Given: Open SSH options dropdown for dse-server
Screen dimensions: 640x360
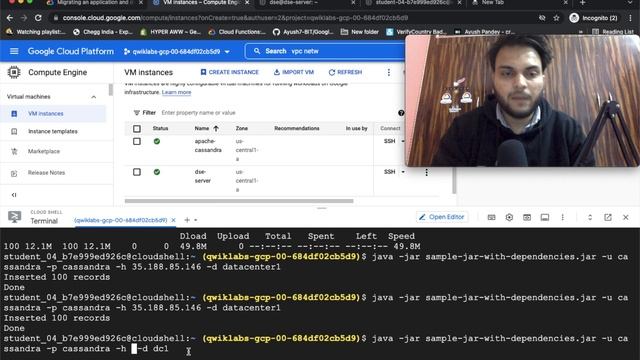Looking at the screenshot, I should pos(403,172).
